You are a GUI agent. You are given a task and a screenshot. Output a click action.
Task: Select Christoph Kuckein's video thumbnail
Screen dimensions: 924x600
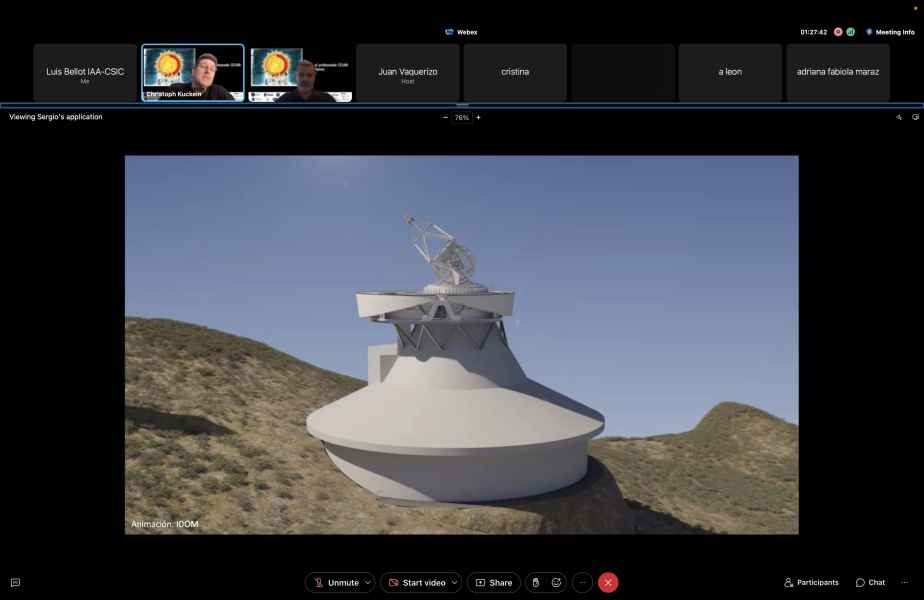click(193, 73)
